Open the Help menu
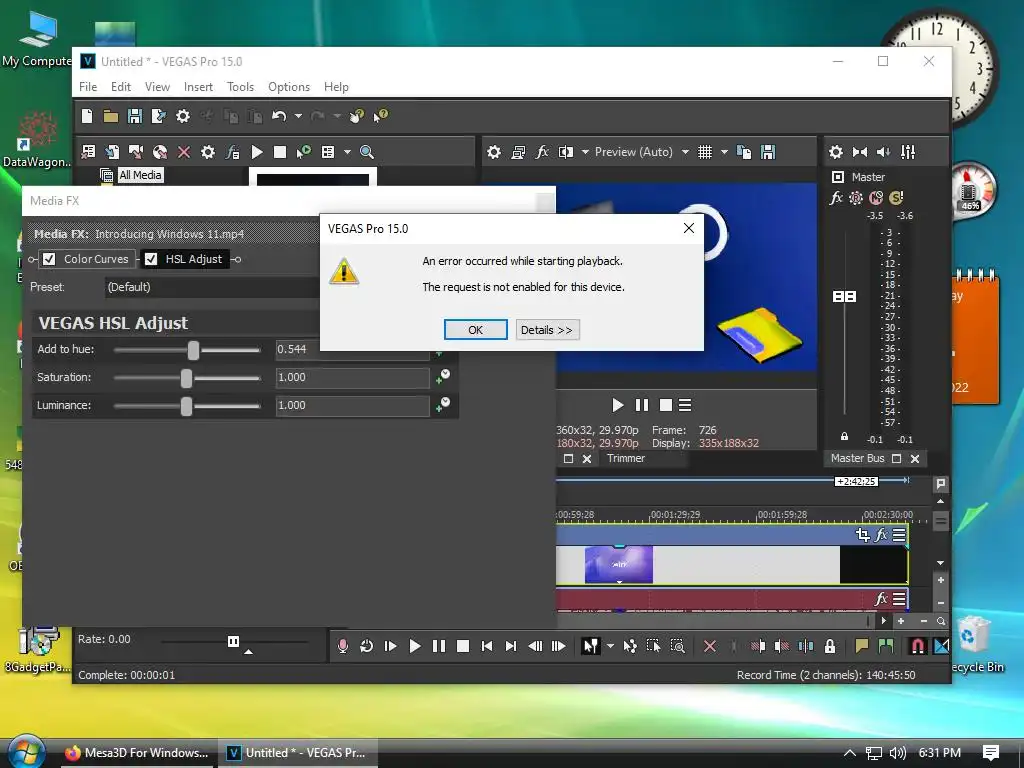1024x768 pixels. [x=336, y=87]
